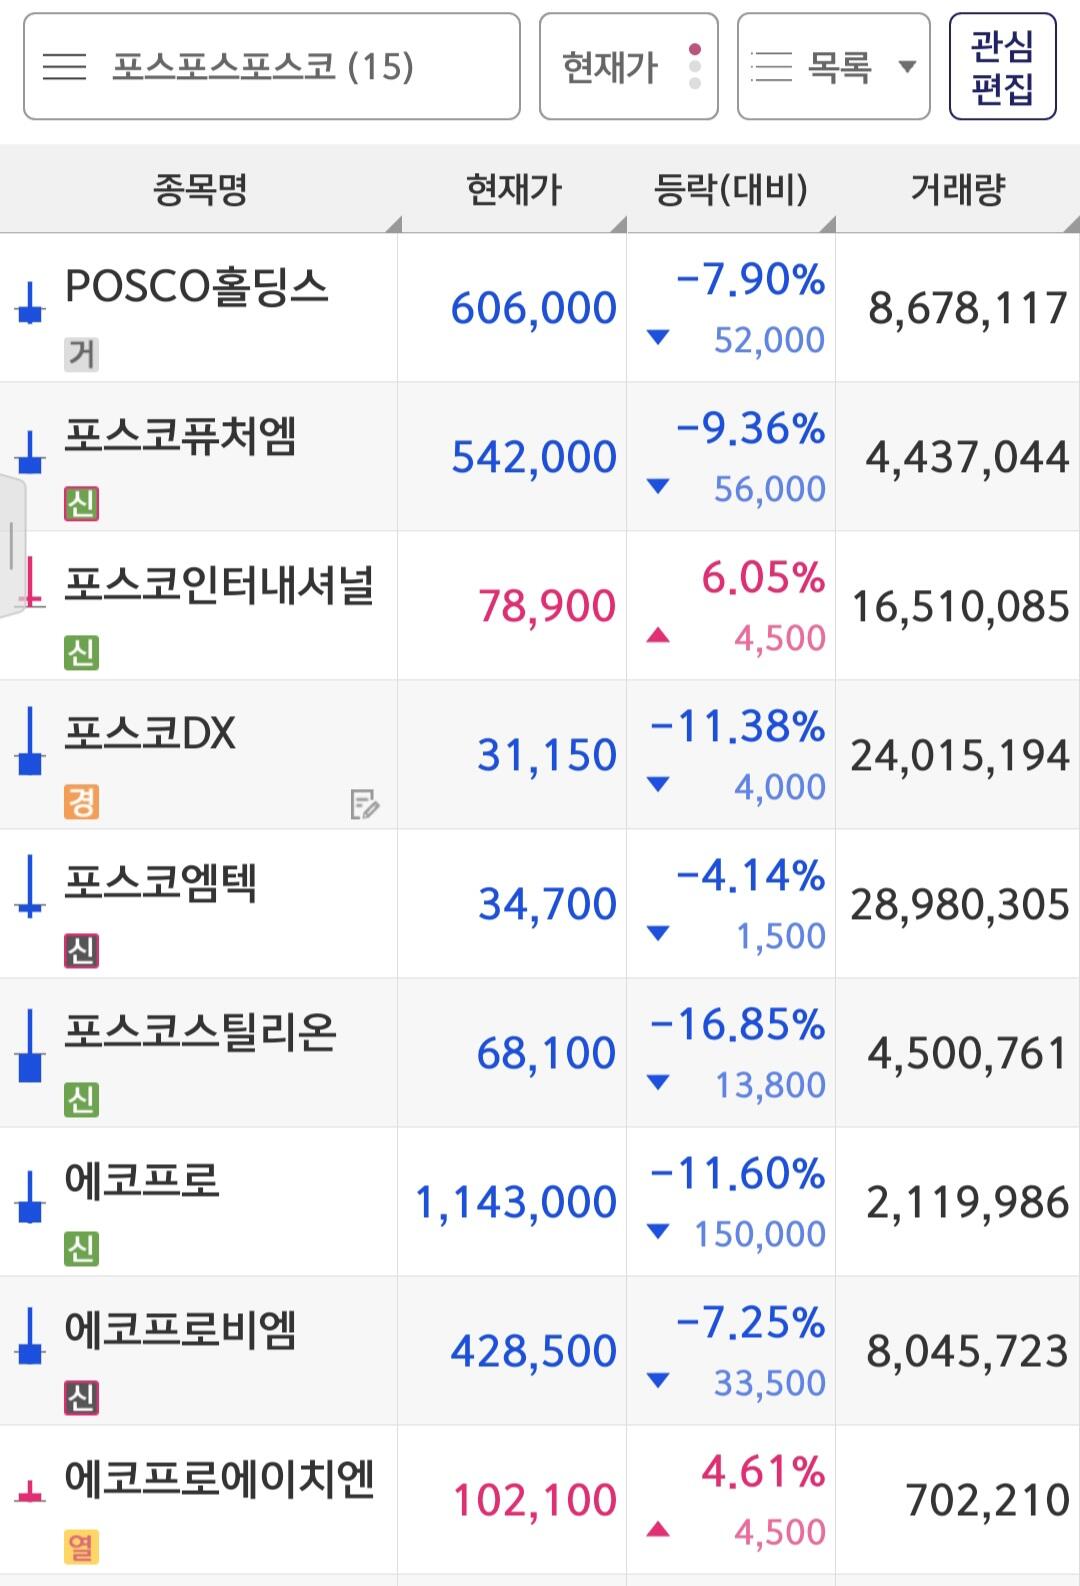The width and height of the screenshot is (1080, 1586).
Task: Sort by 종목명 column header
Action: tap(200, 189)
